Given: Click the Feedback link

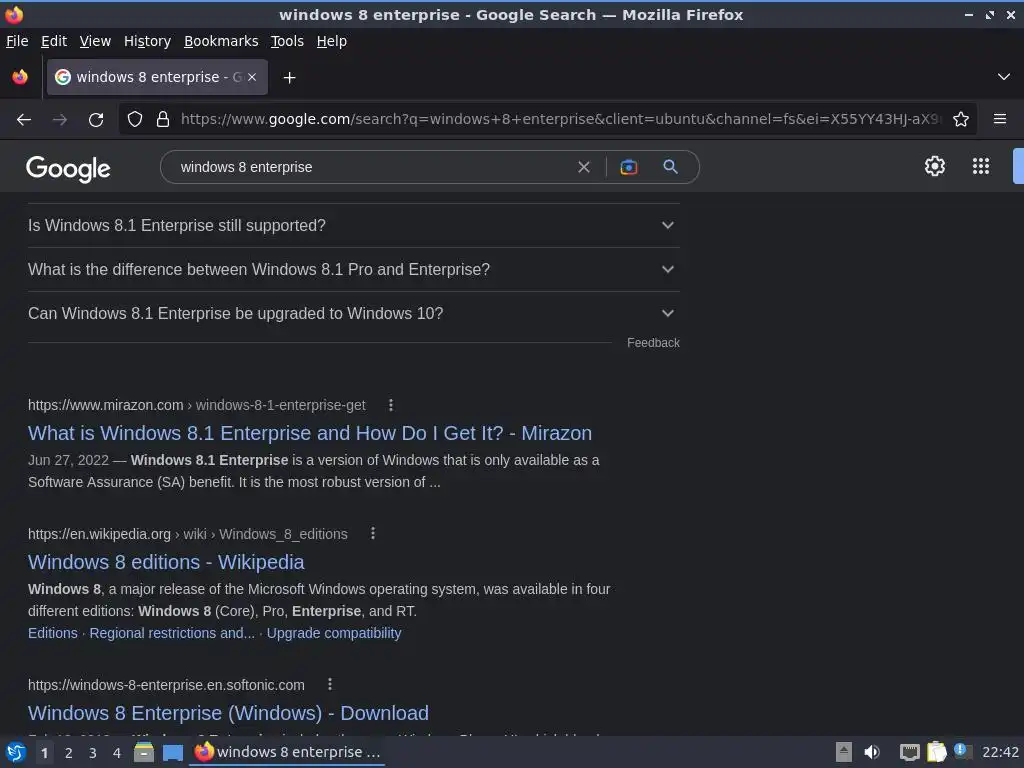Looking at the screenshot, I should click(x=653, y=343).
